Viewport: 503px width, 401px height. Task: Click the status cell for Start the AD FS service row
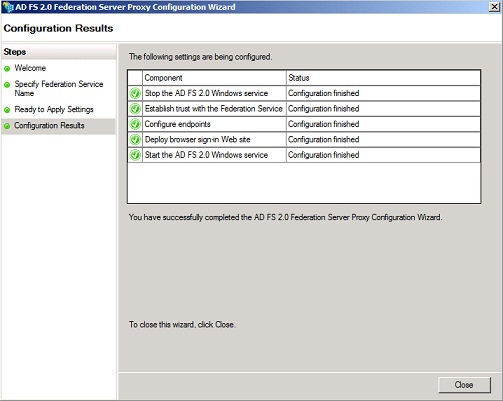383,155
